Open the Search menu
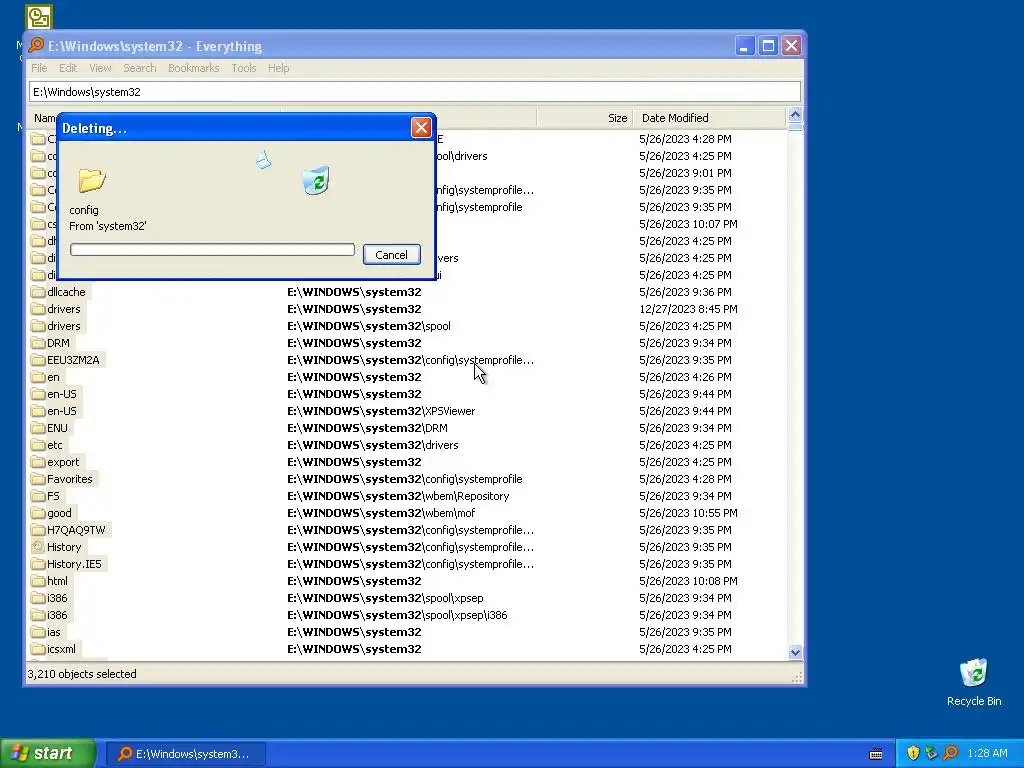The image size is (1024, 768). click(140, 68)
